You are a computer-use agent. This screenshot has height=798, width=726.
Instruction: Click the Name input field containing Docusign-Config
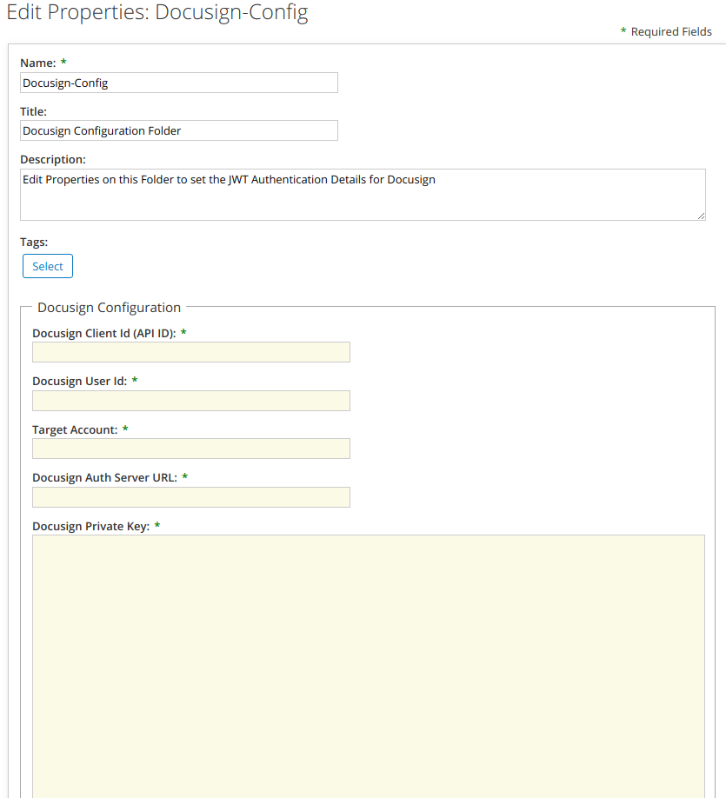179,82
